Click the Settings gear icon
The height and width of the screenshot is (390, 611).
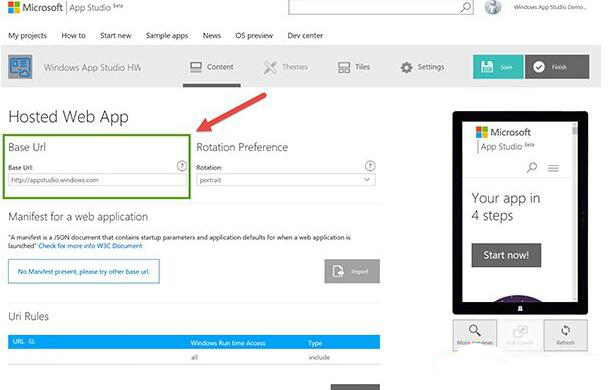(x=406, y=67)
